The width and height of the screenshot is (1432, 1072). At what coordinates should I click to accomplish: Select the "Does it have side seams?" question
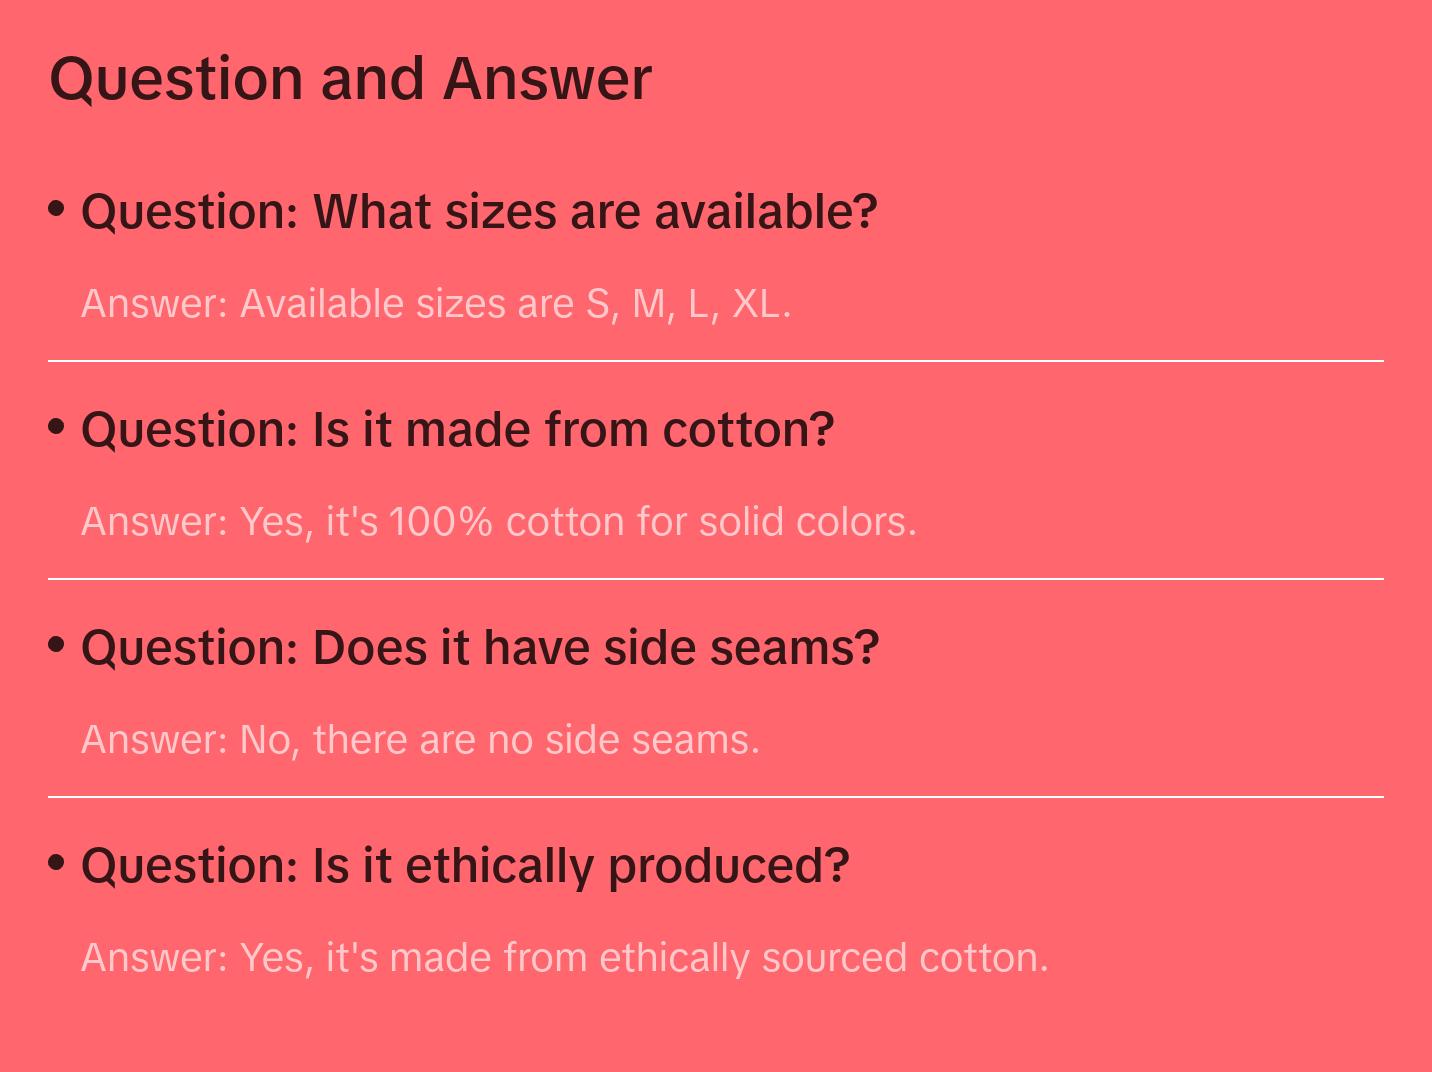coord(480,648)
